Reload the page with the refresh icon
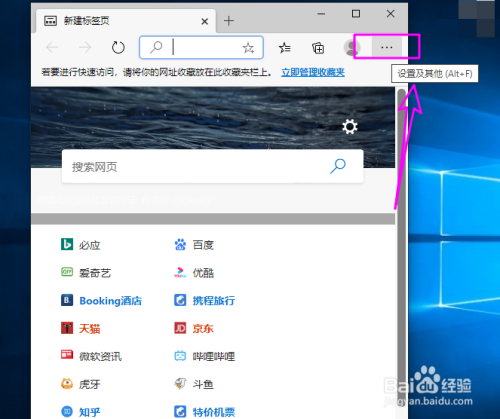Screen dimensions: 500x419 (x=118, y=47)
